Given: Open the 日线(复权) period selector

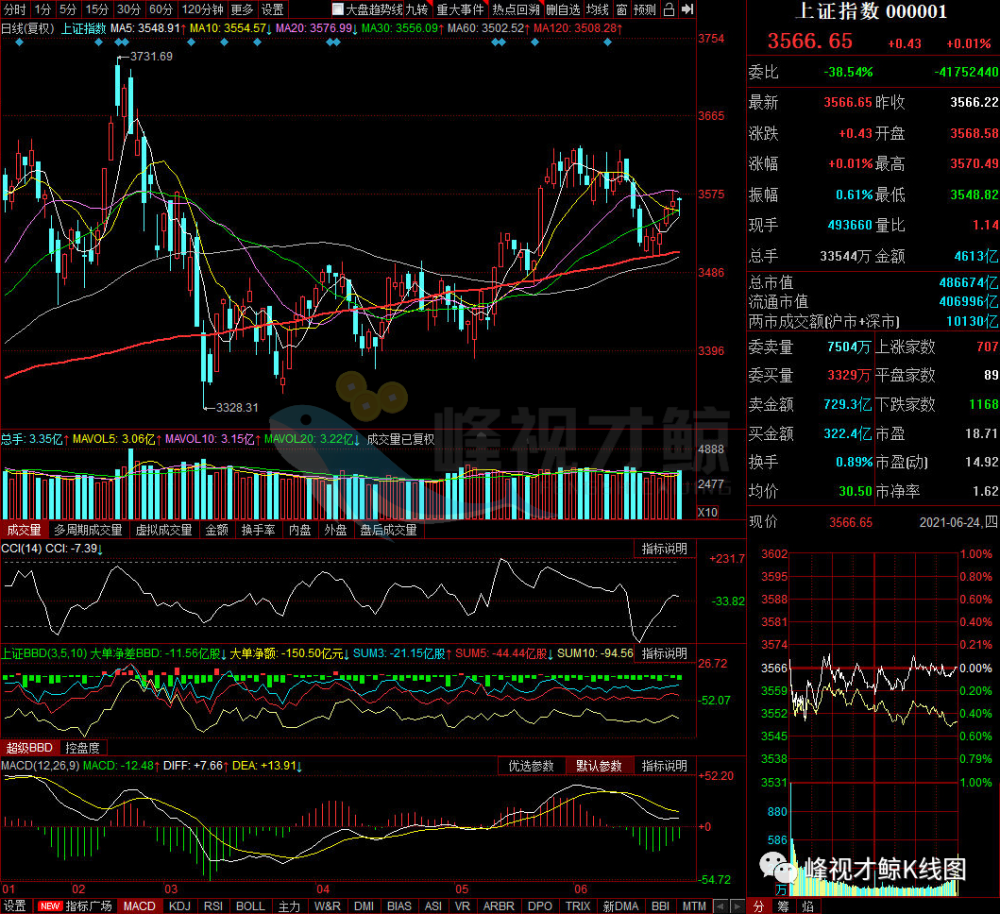Looking at the screenshot, I should coord(28,29).
